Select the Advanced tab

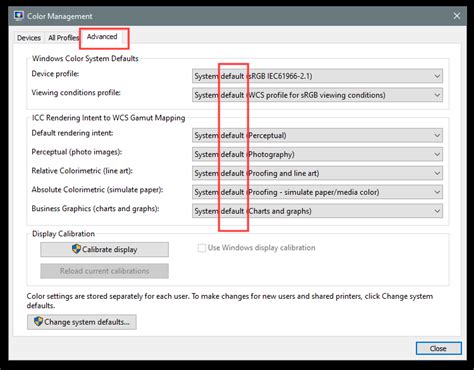point(102,37)
